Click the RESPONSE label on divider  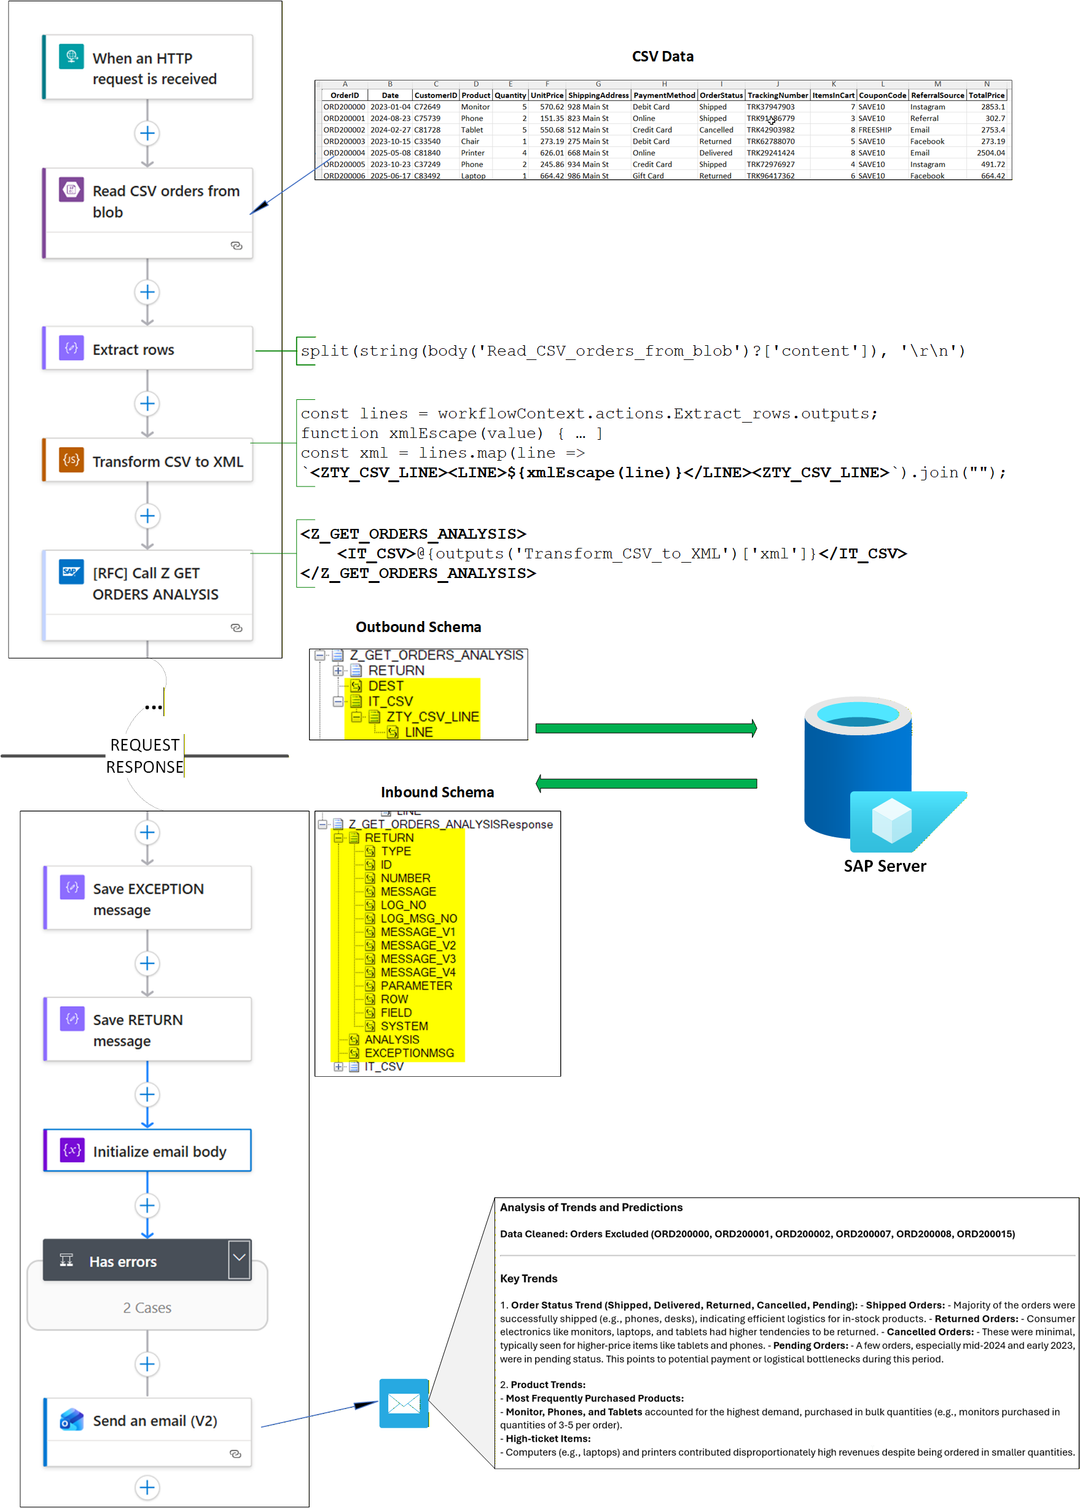[145, 767]
